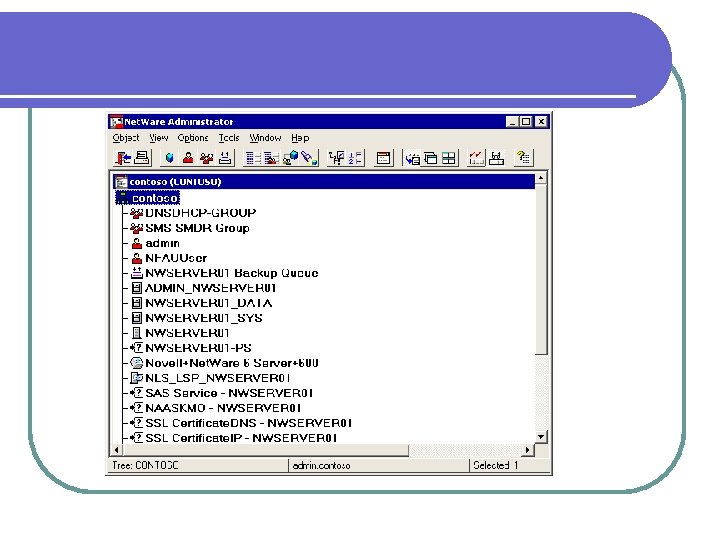Click the Selected 1 status text
Viewport: 720px width, 540px height.
click(496, 466)
